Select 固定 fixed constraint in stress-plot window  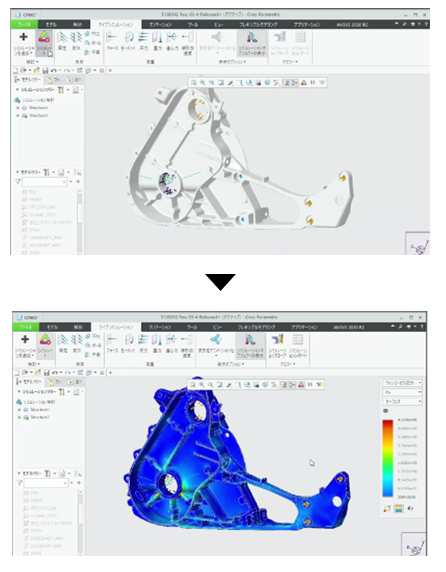click(x=63, y=340)
